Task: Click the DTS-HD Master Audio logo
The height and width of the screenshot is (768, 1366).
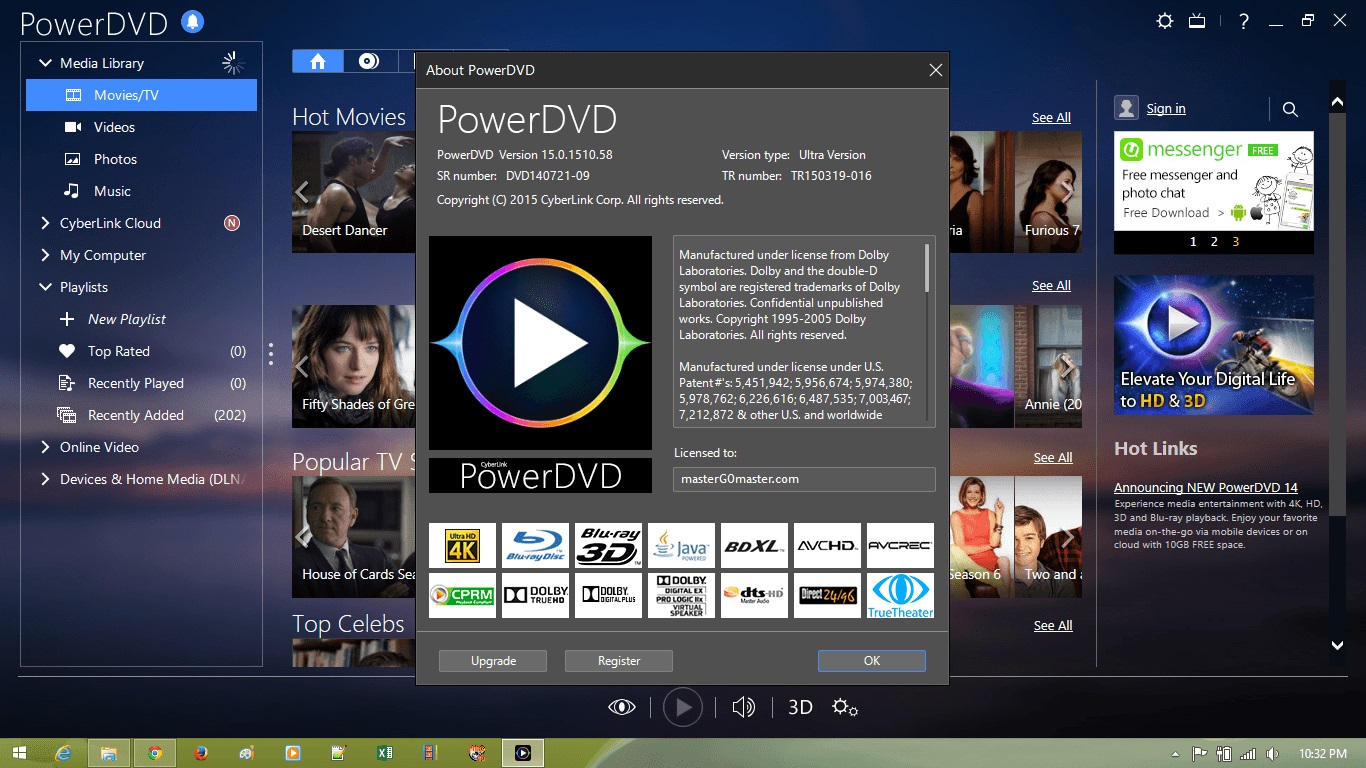Action: [x=754, y=595]
